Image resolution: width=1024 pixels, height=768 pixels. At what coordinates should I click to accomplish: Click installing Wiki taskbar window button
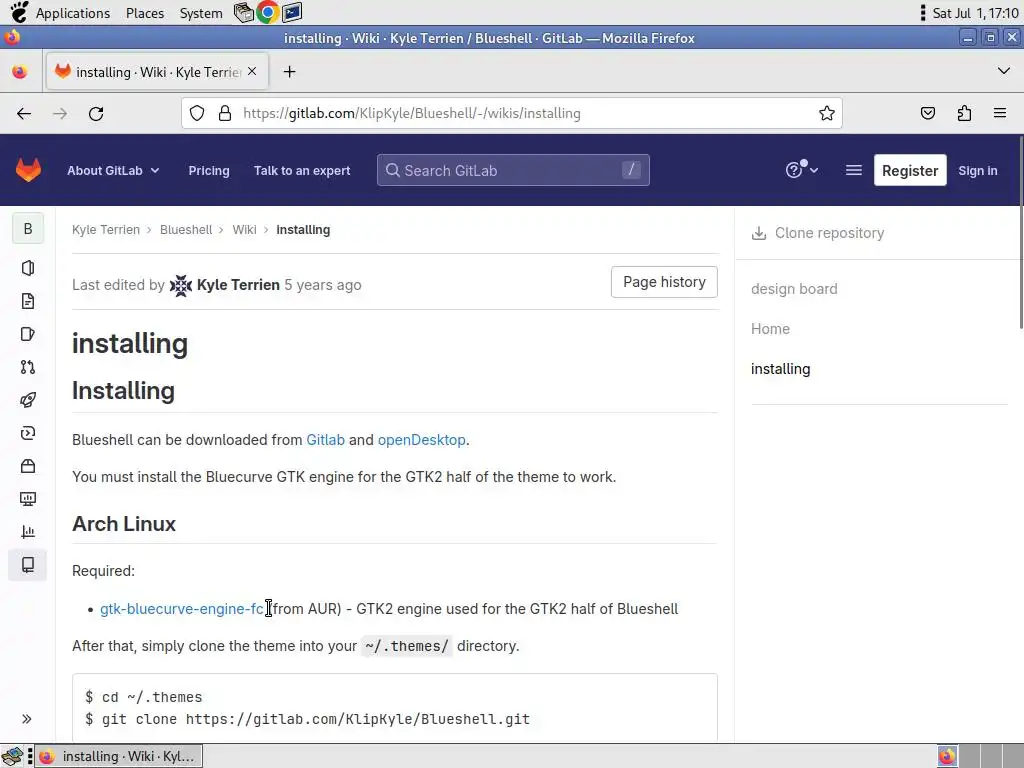point(118,756)
